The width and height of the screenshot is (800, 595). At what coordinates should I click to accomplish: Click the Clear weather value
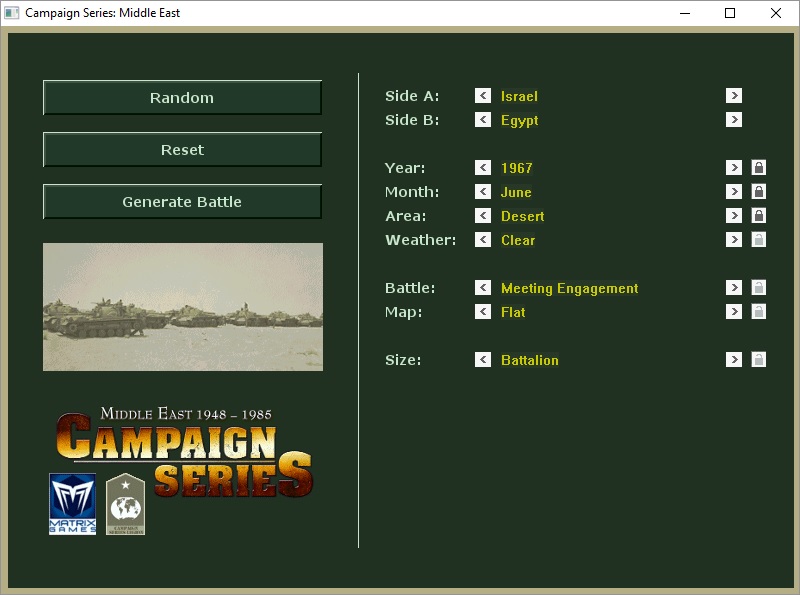tap(518, 240)
